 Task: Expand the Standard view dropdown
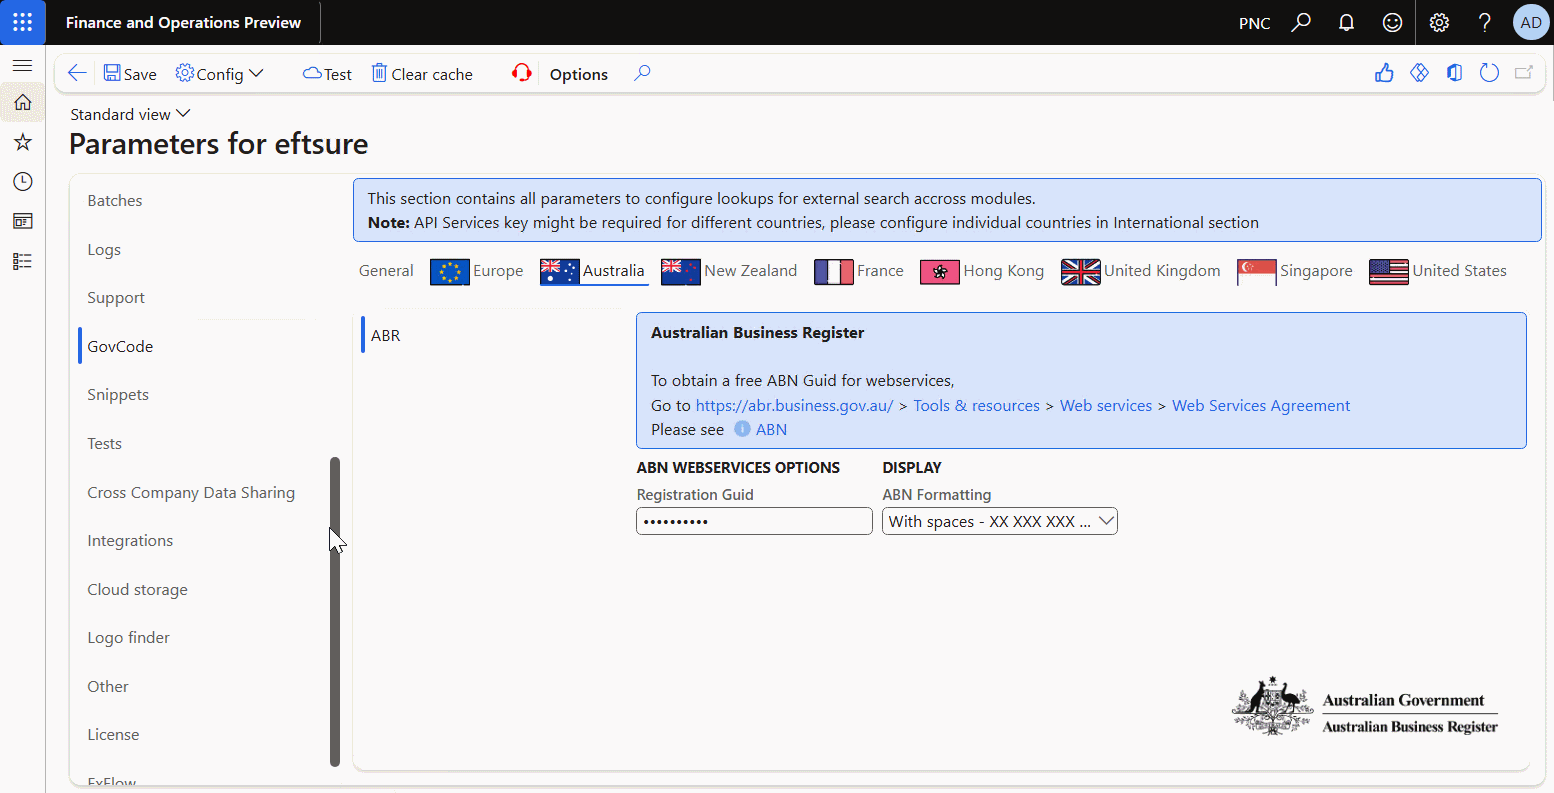(130, 114)
